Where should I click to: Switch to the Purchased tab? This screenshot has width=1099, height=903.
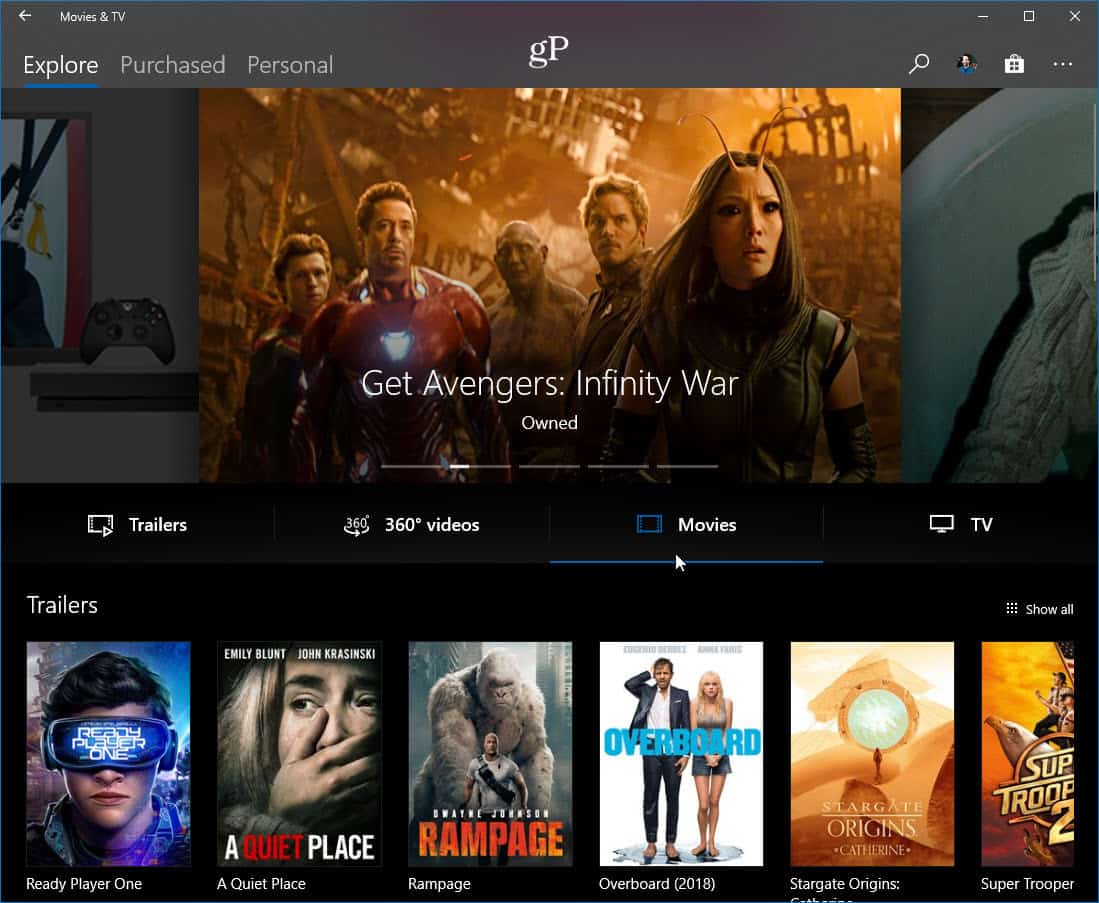(172, 65)
